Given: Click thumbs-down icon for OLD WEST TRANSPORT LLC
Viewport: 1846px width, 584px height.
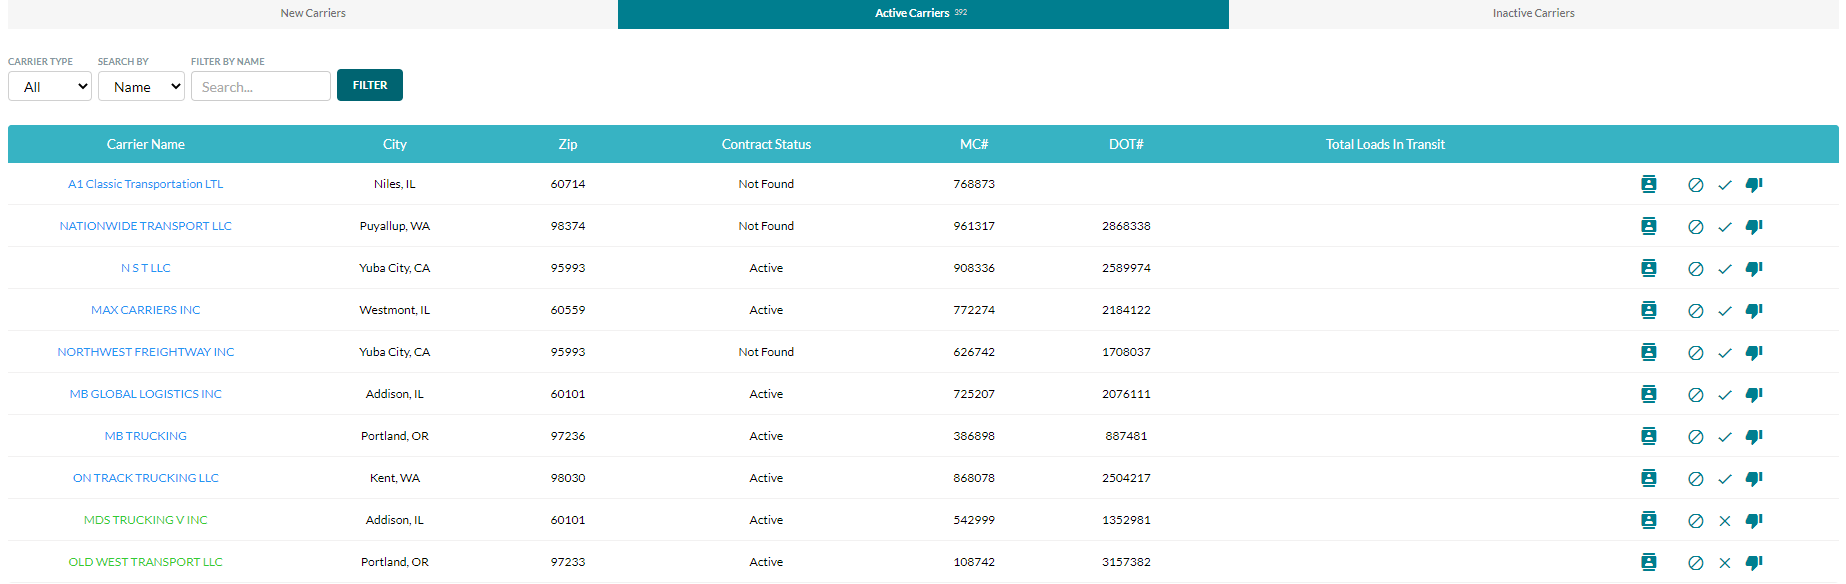Looking at the screenshot, I should pyautogui.click(x=1754, y=563).
